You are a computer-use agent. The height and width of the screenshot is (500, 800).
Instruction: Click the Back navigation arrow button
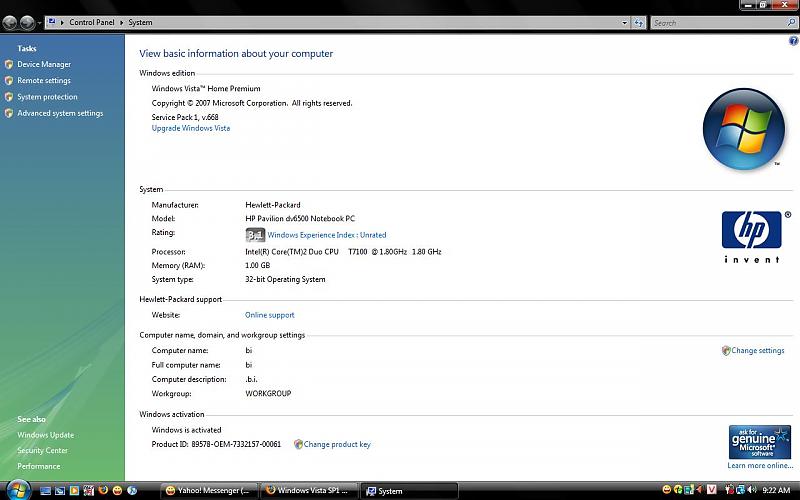(x=10, y=21)
